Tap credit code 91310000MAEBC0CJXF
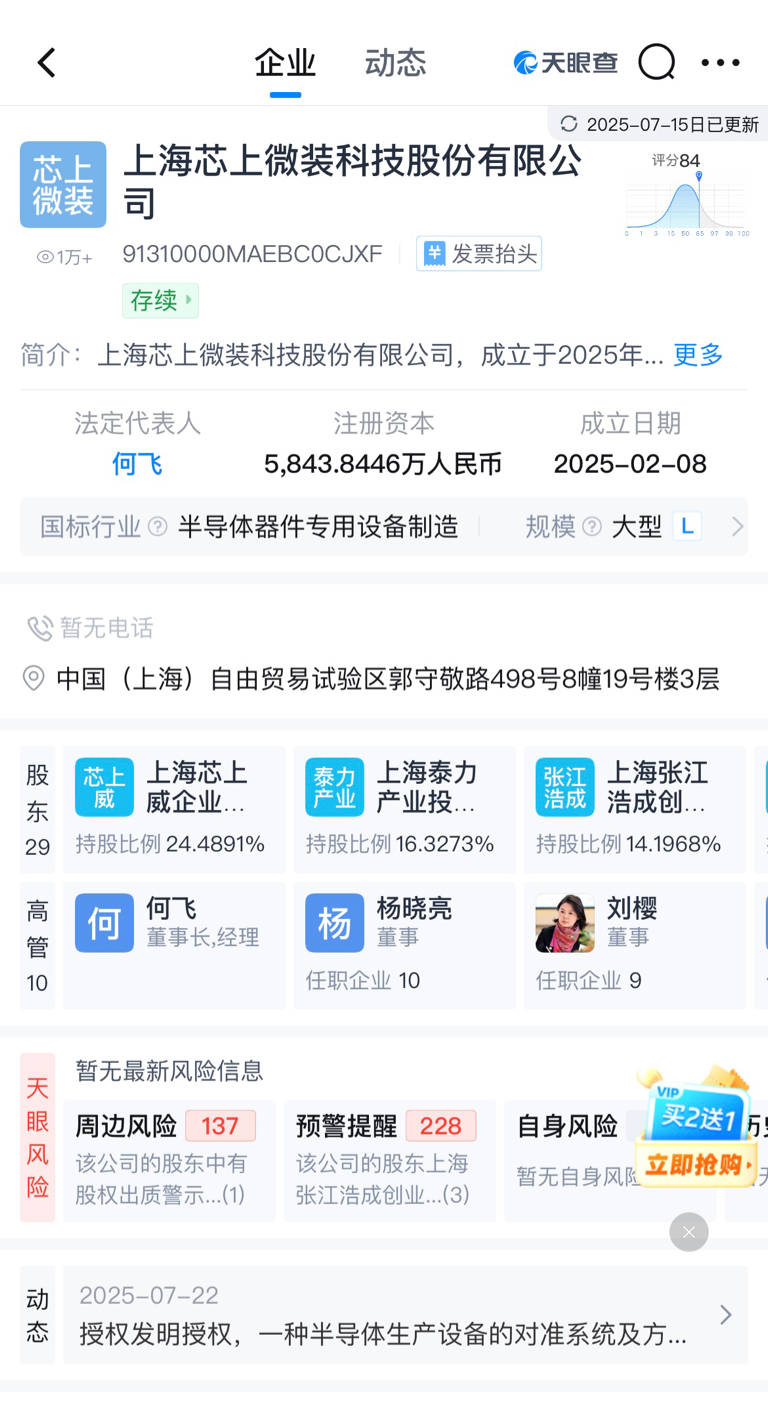This screenshot has height=1403, width=768. [252, 254]
